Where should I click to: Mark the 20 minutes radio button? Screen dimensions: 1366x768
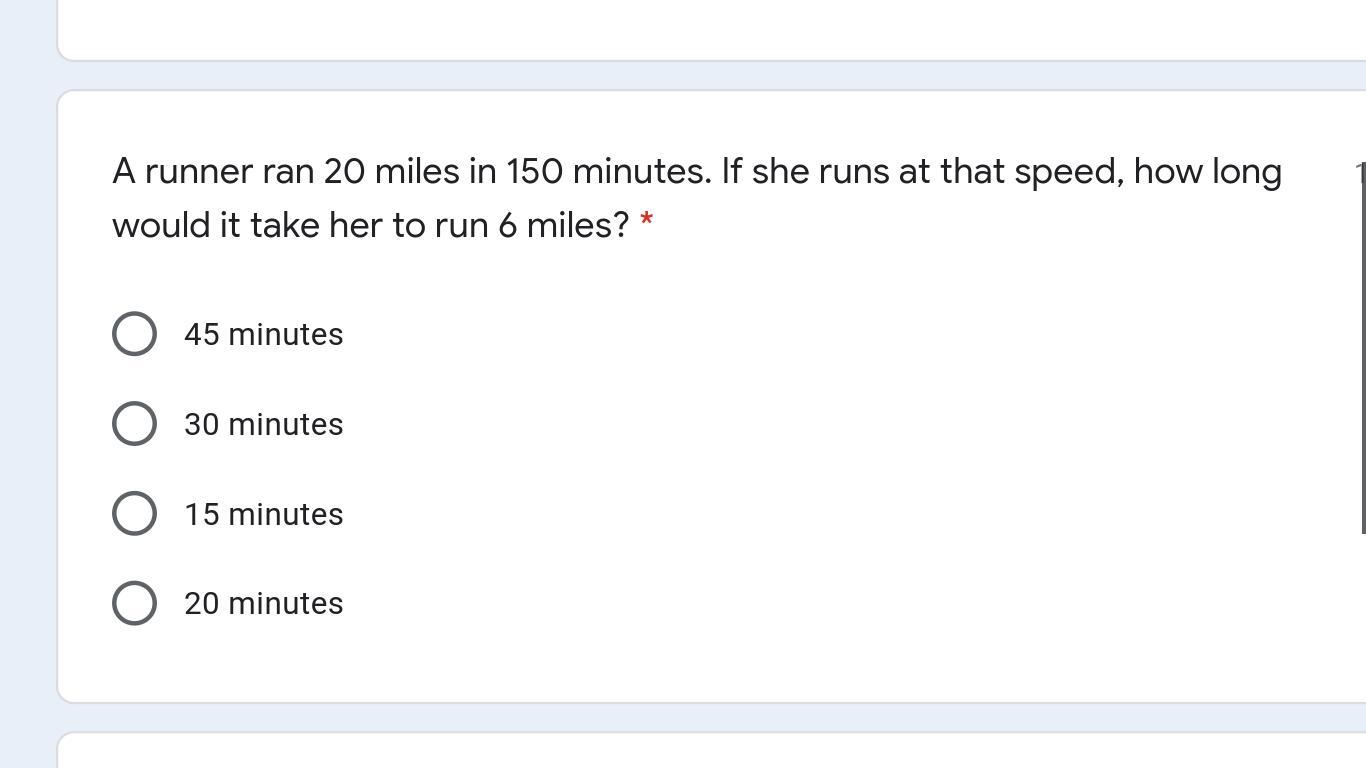click(x=134, y=604)
